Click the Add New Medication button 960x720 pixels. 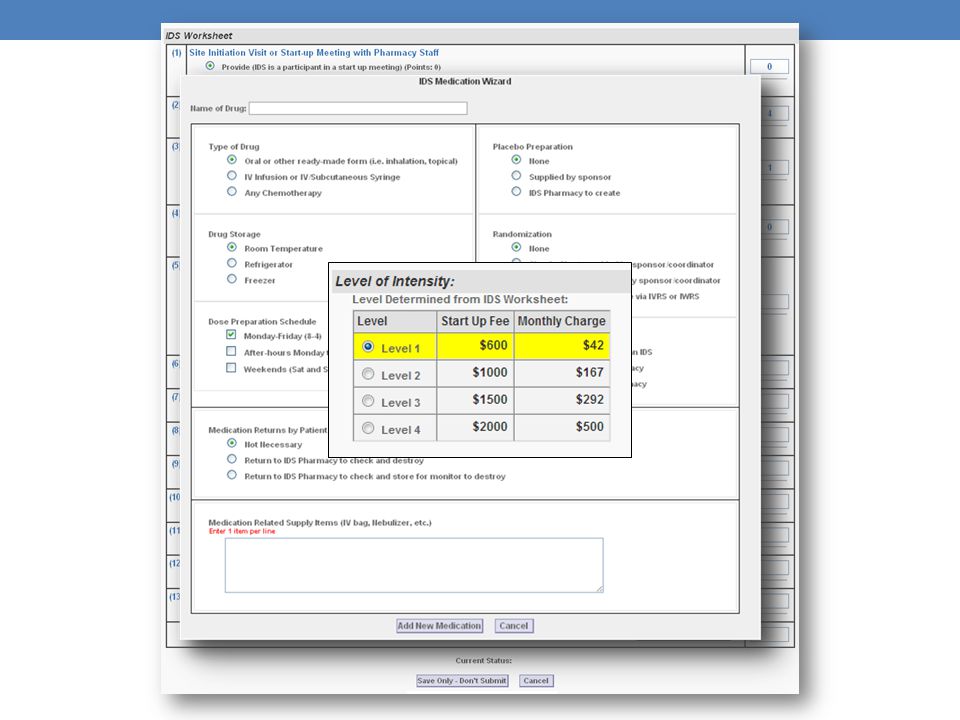tap(440, 626)
